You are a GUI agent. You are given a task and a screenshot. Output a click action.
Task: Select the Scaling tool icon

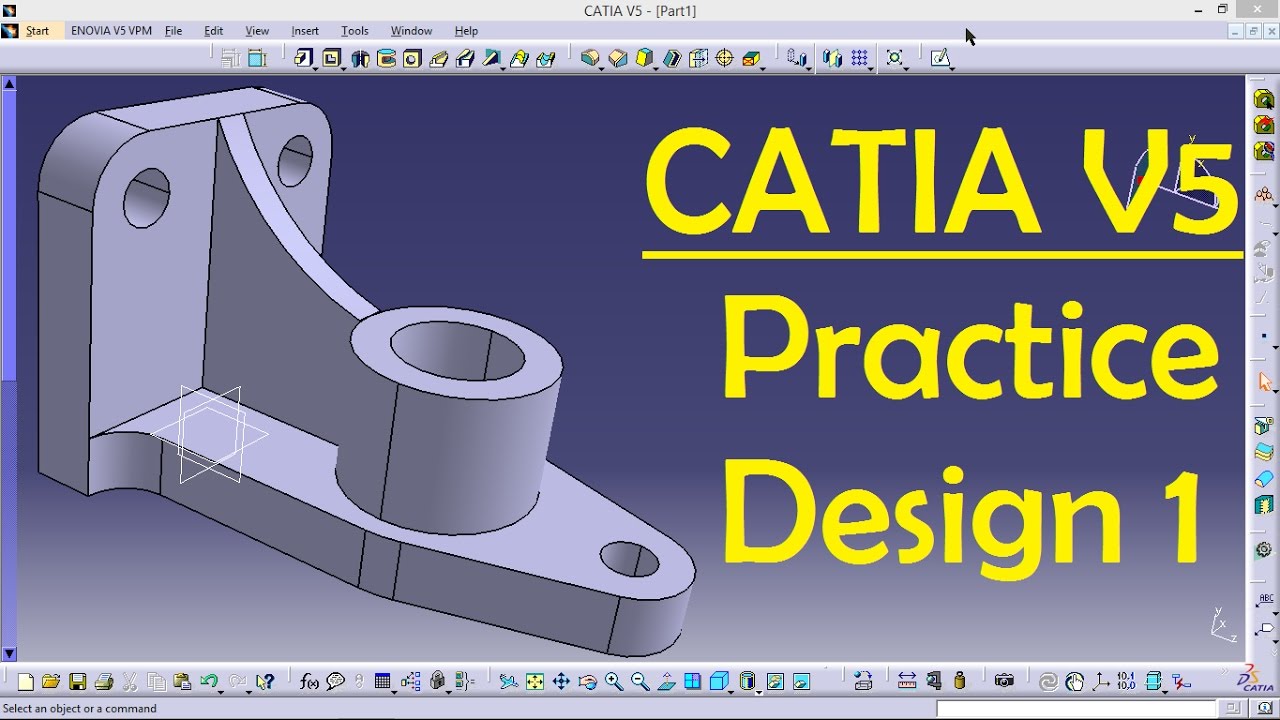pos(894,58)
